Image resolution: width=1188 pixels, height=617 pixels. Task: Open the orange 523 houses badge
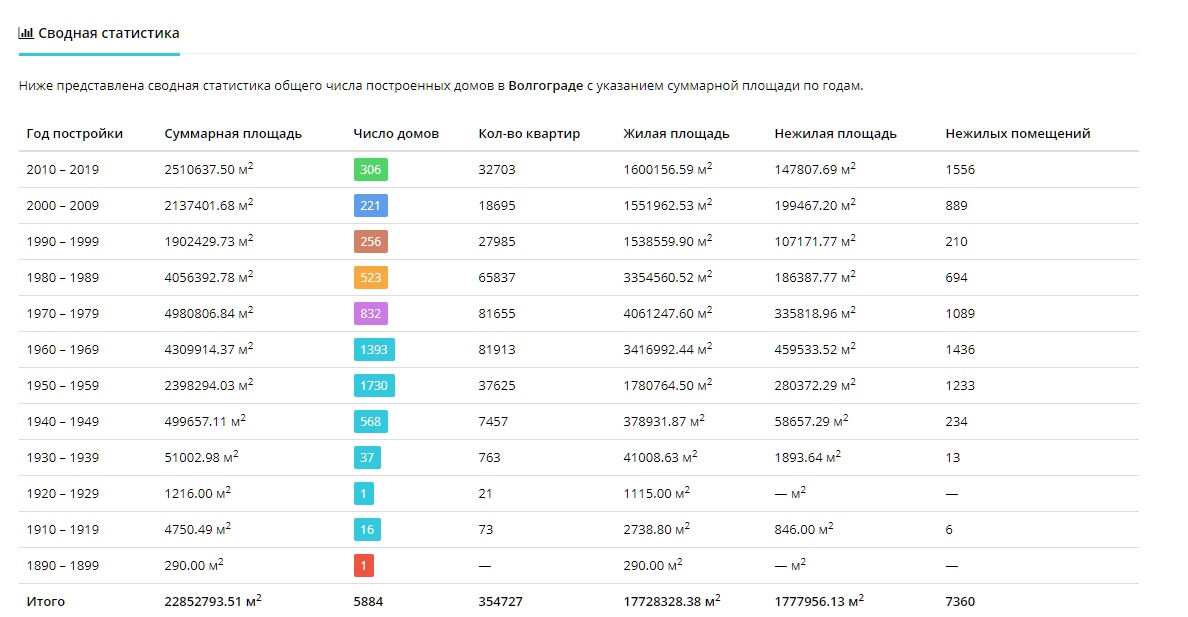[x=370, y=278]
